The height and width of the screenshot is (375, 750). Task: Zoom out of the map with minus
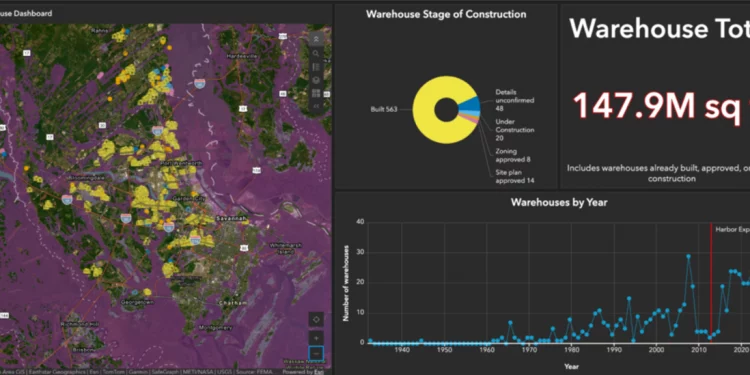point(316,354)
